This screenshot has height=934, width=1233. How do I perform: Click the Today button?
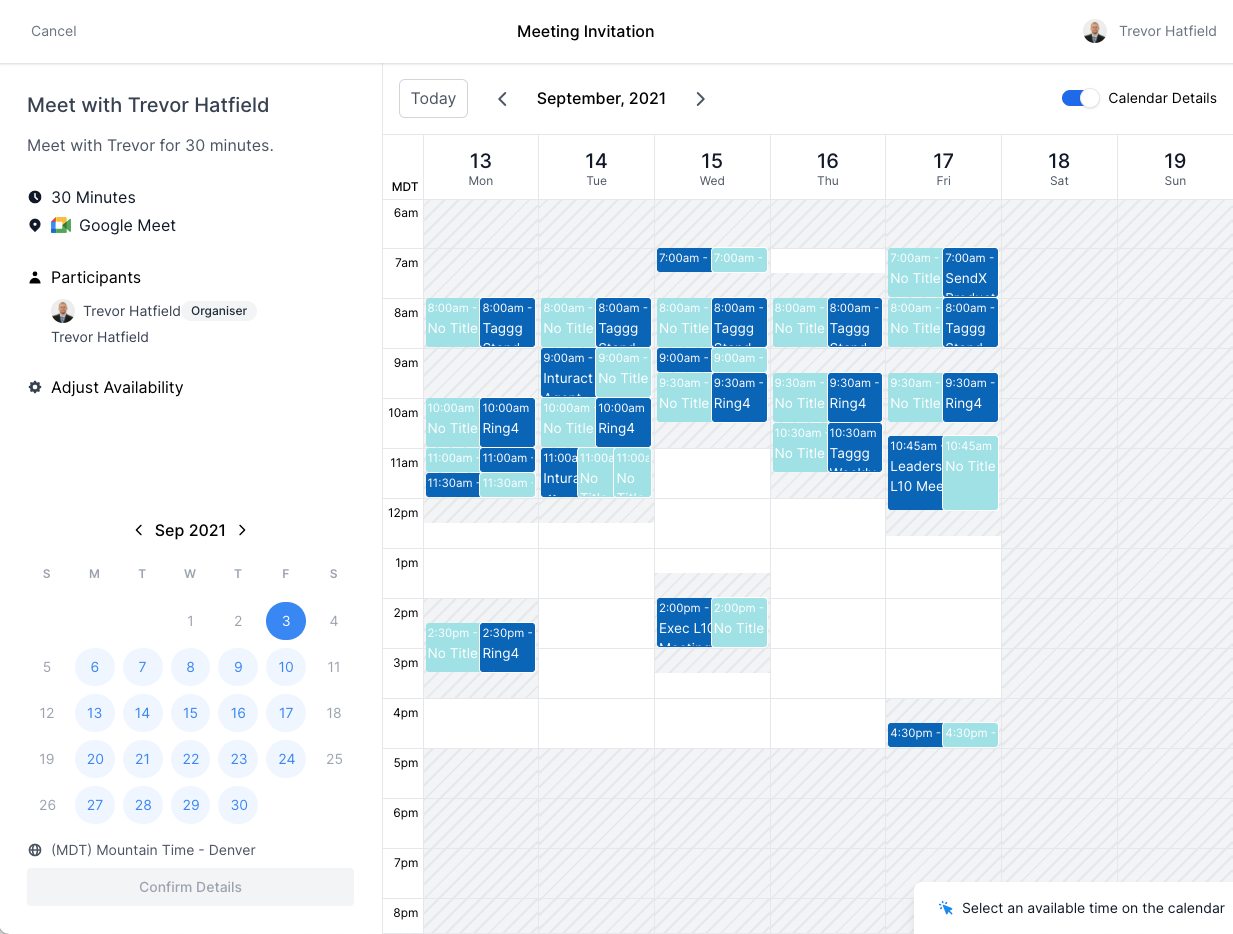point(433,98)
